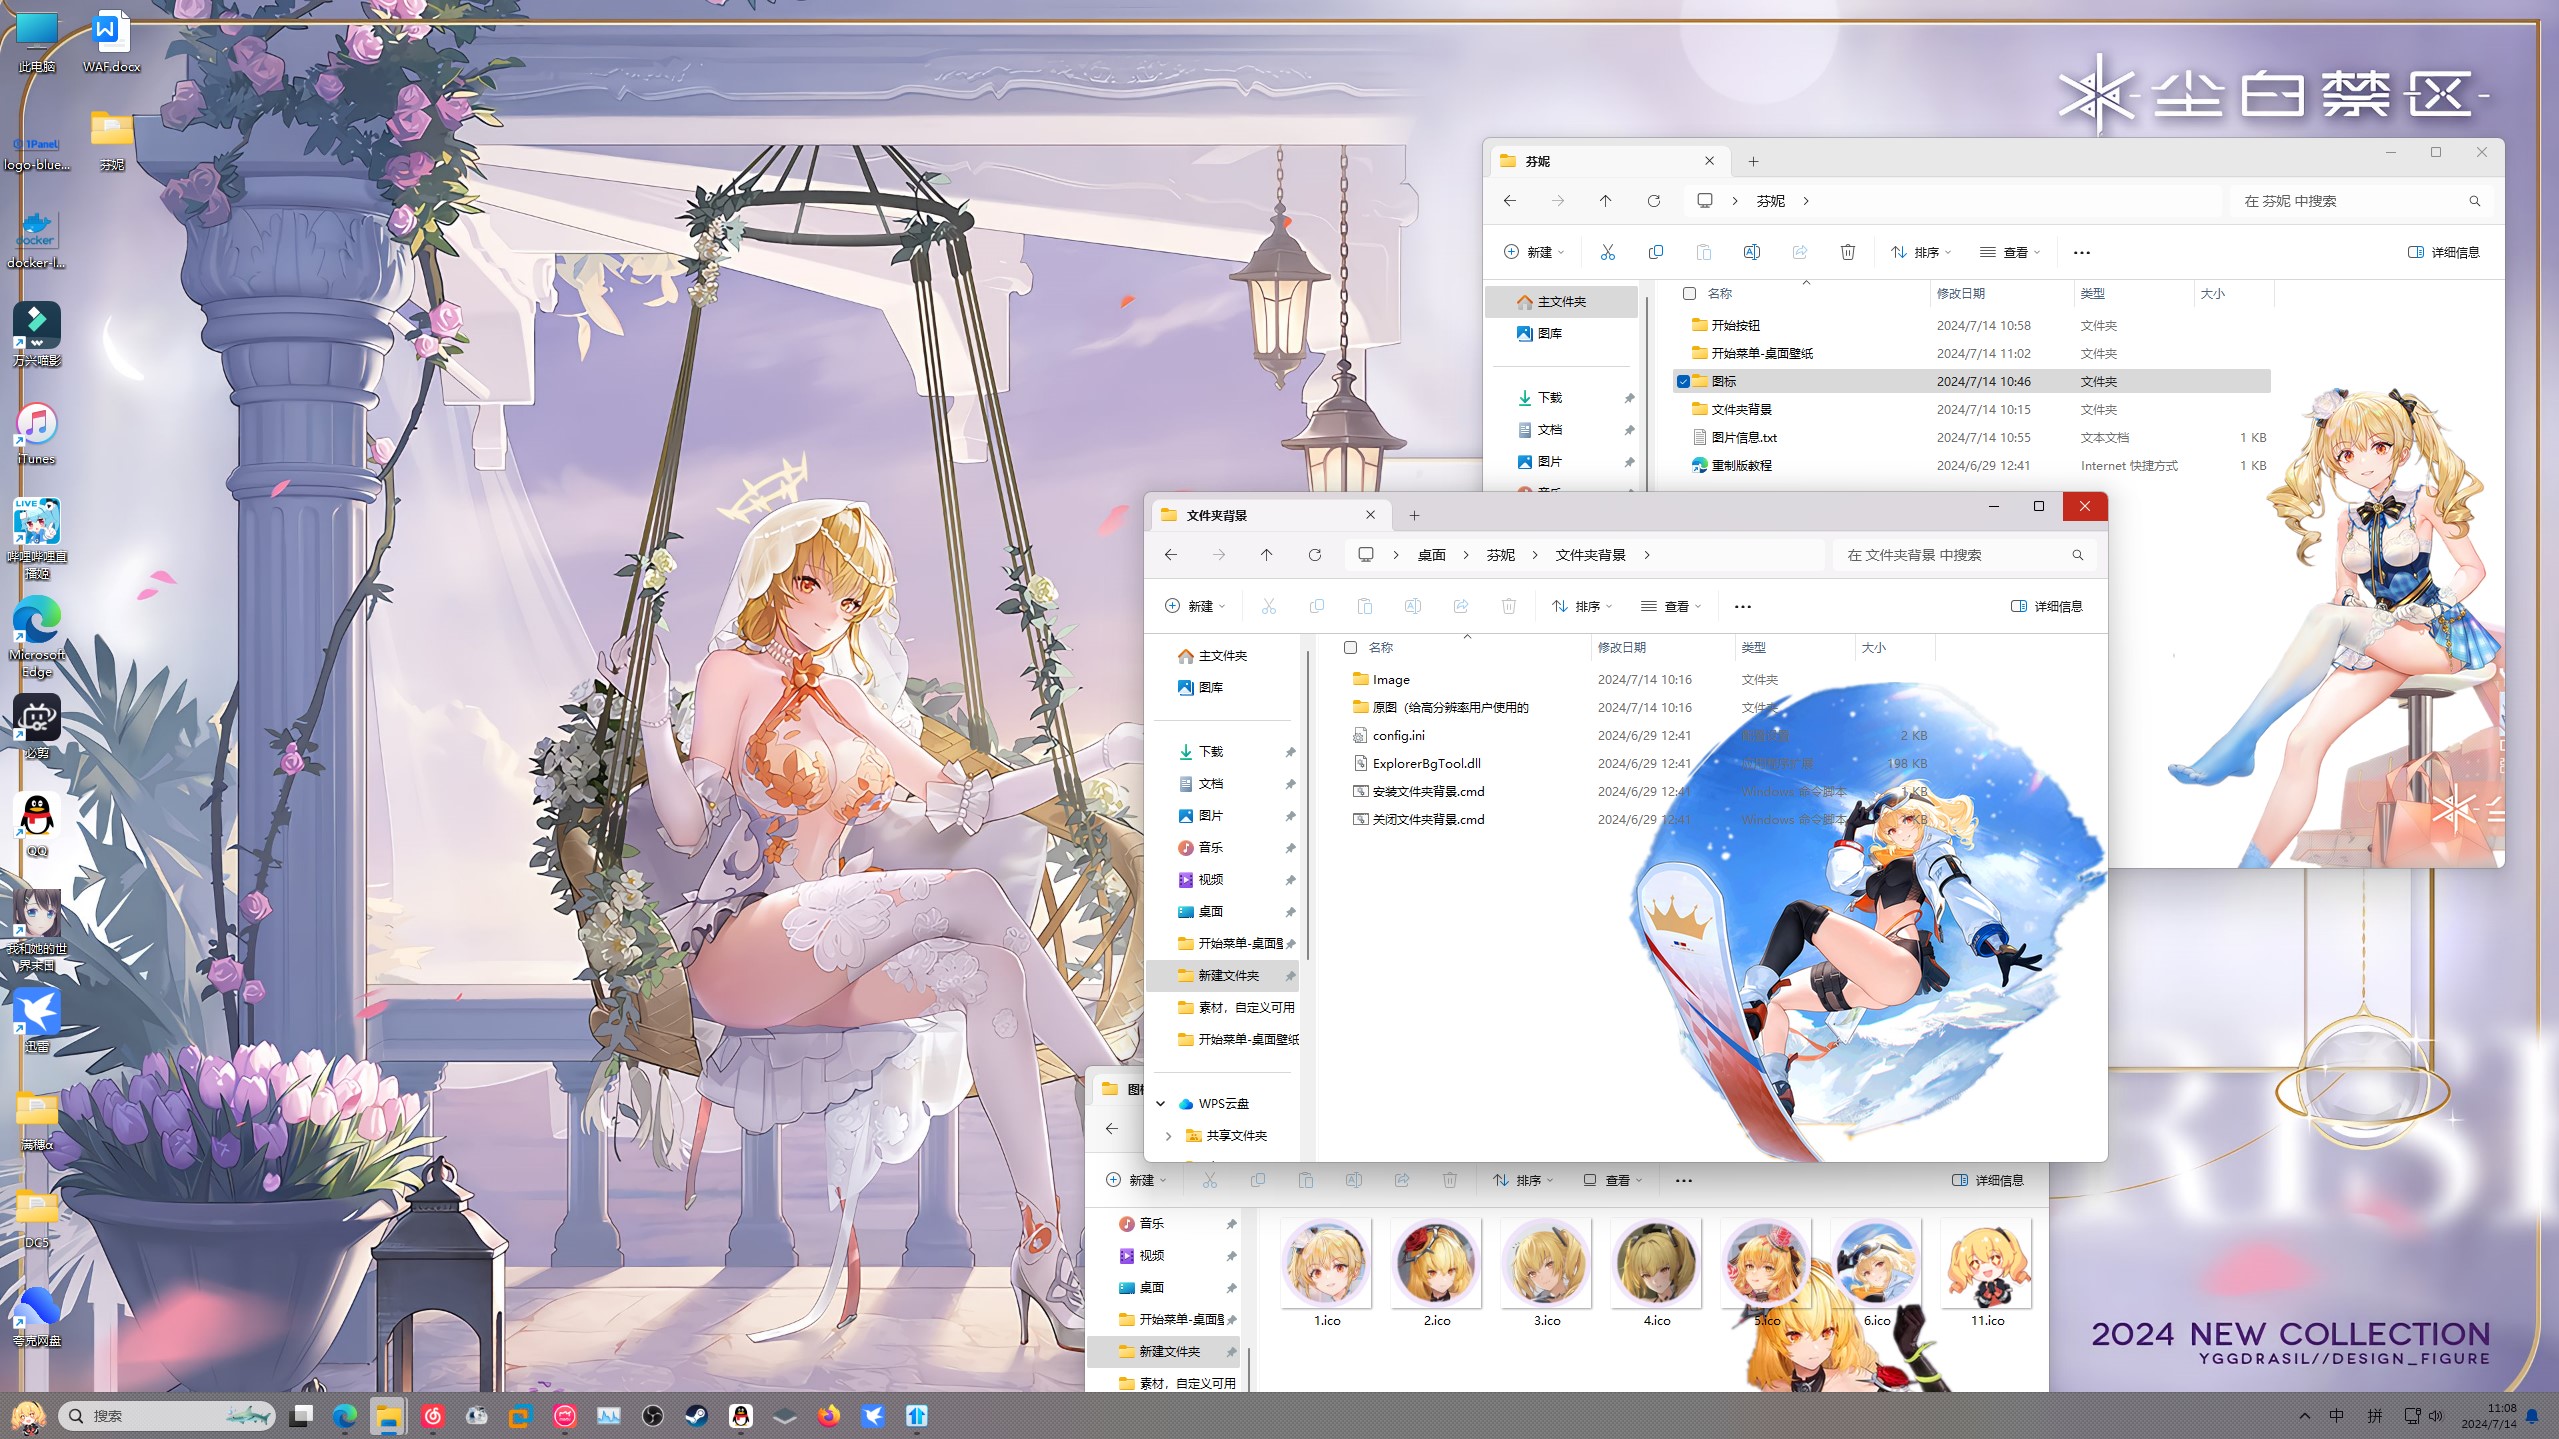Click refresh button in 文件夹背景 window
Viewport: 2559px width, 1439px height.
coord(1314,555)
